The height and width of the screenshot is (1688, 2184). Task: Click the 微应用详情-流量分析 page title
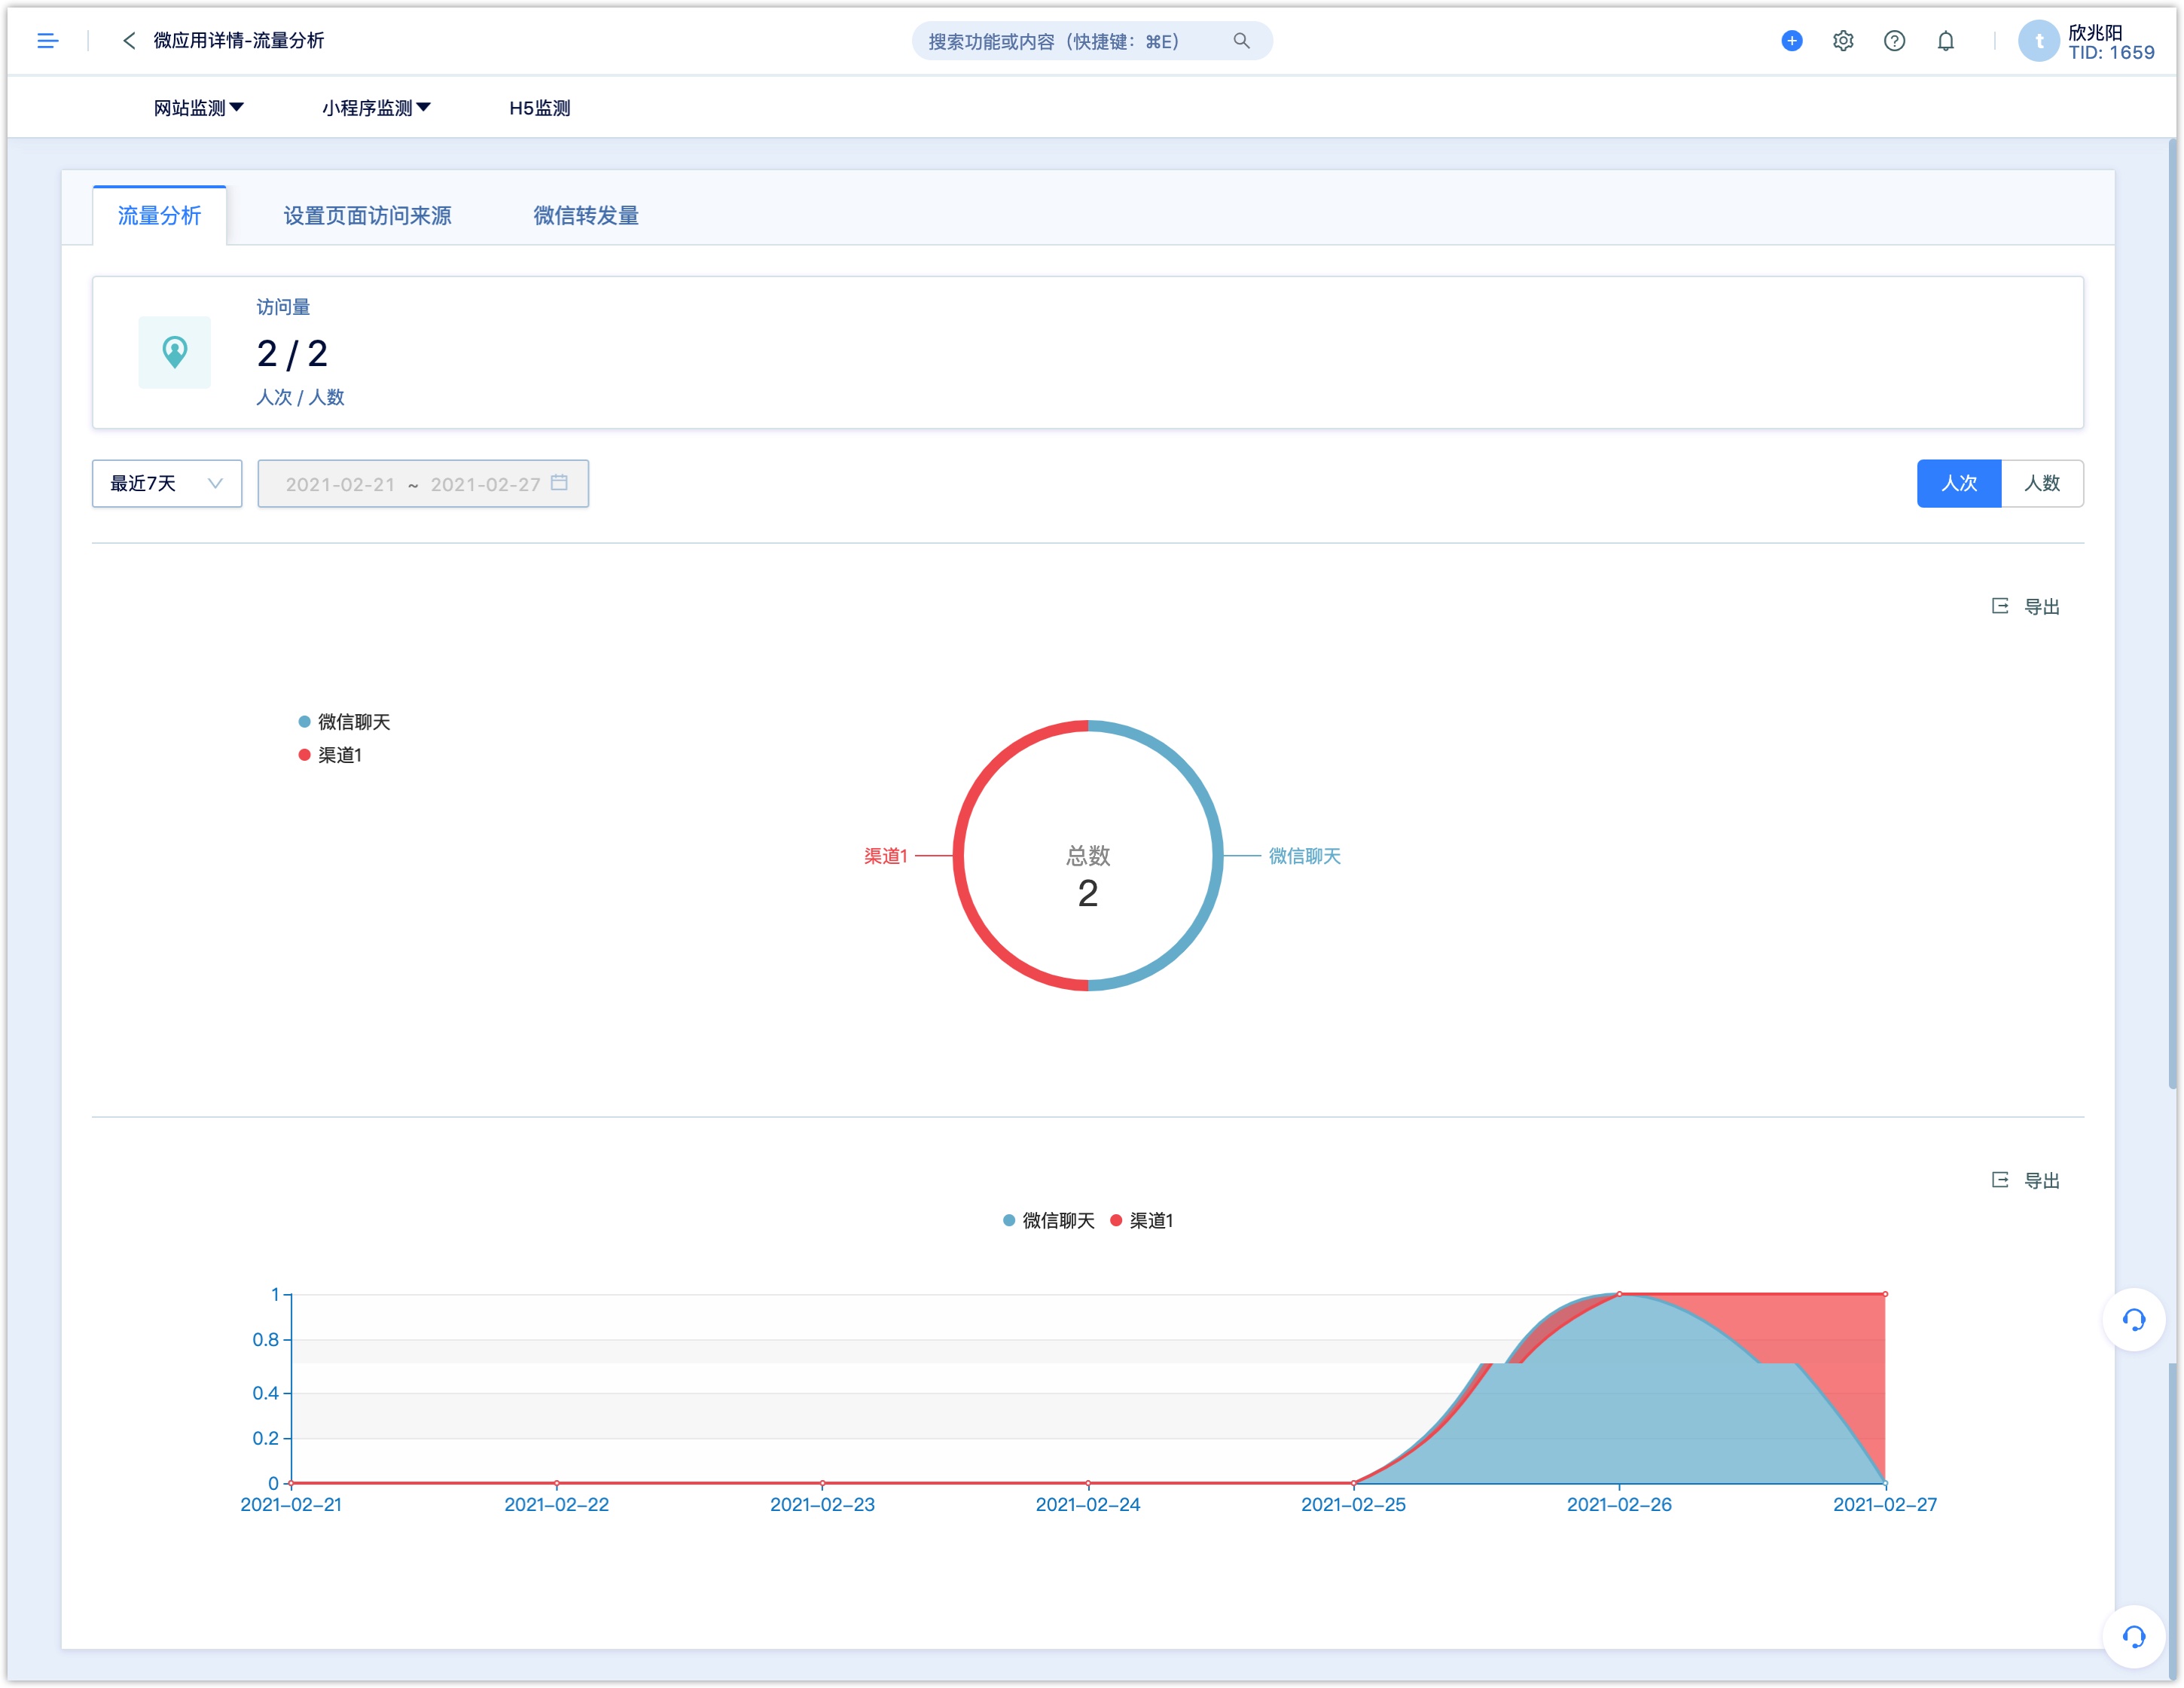[238, 41]
